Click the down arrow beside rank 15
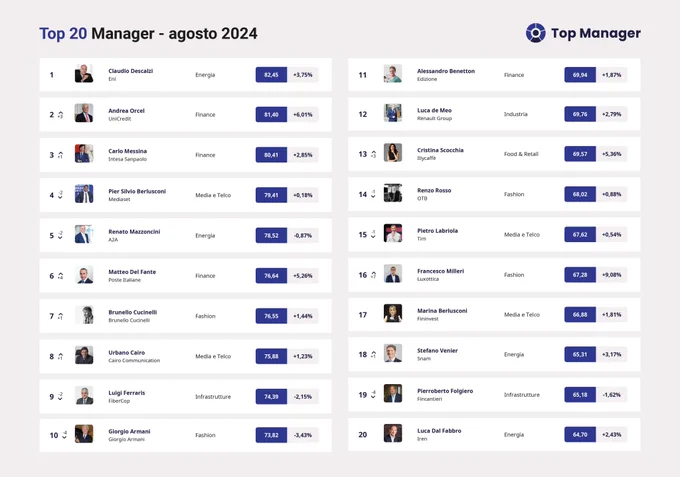Image resolution: width=680 pixels, height=477 pixels. (x=373, y=235)
